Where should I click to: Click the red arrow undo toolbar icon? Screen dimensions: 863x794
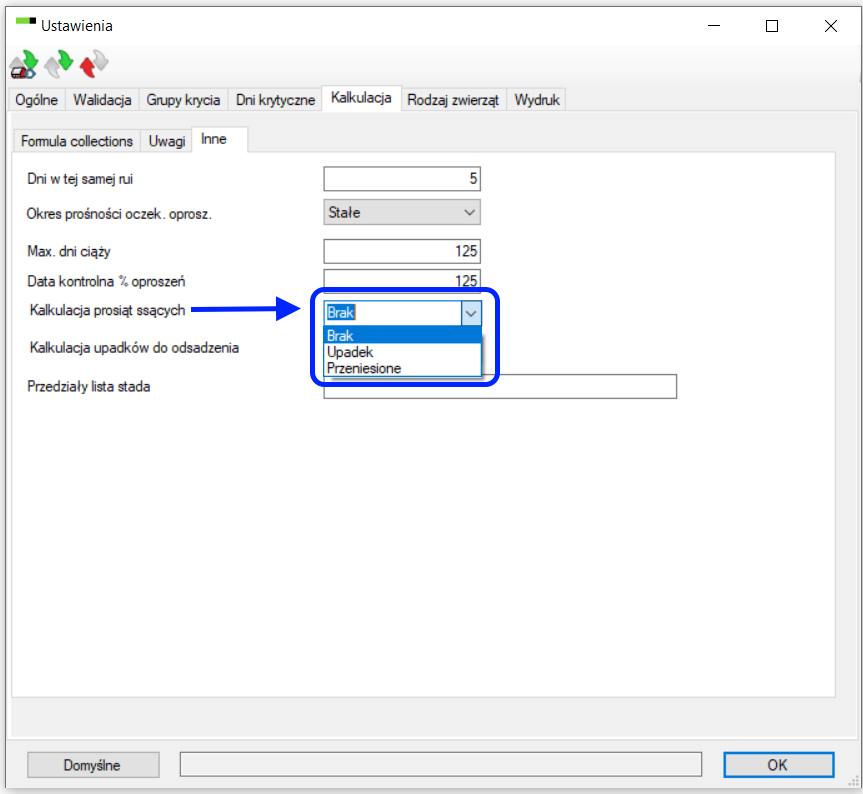tap(94, 63)
